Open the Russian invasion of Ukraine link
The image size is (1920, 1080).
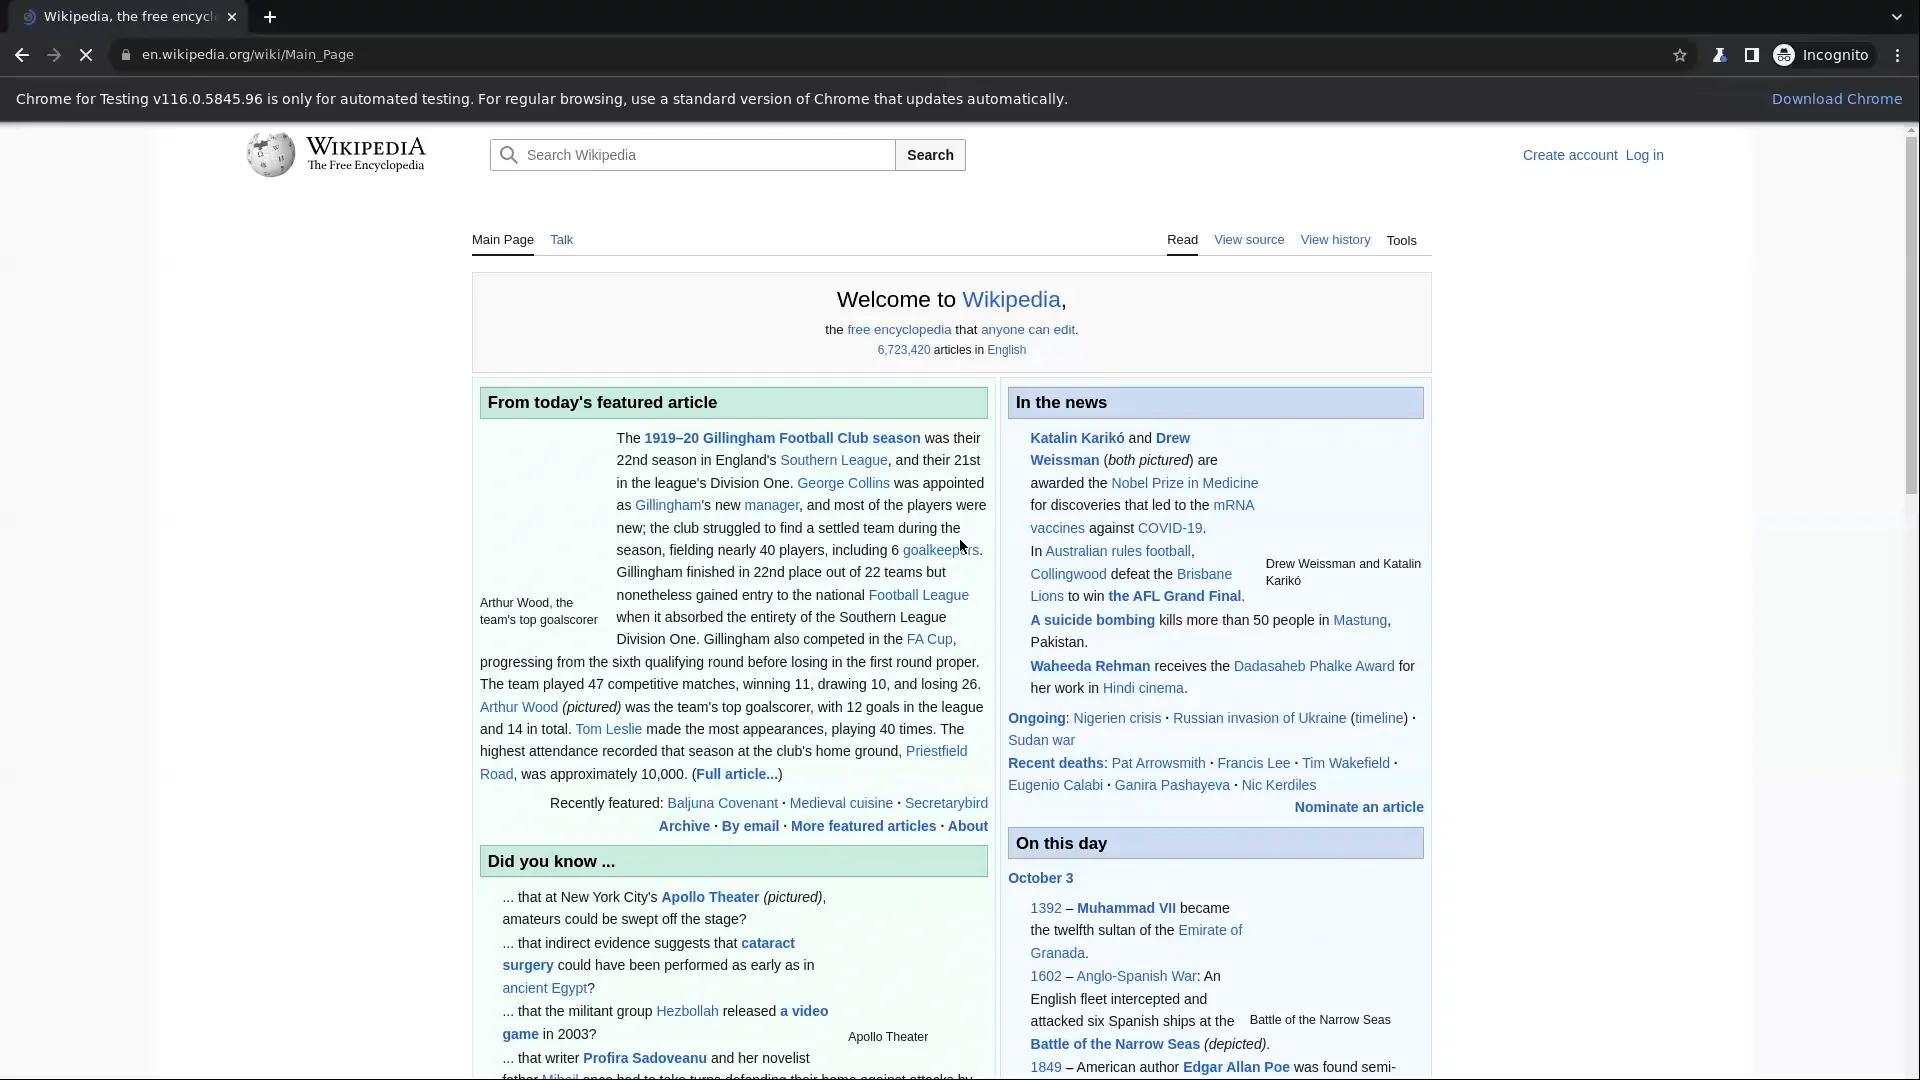tap(1259, 718)
